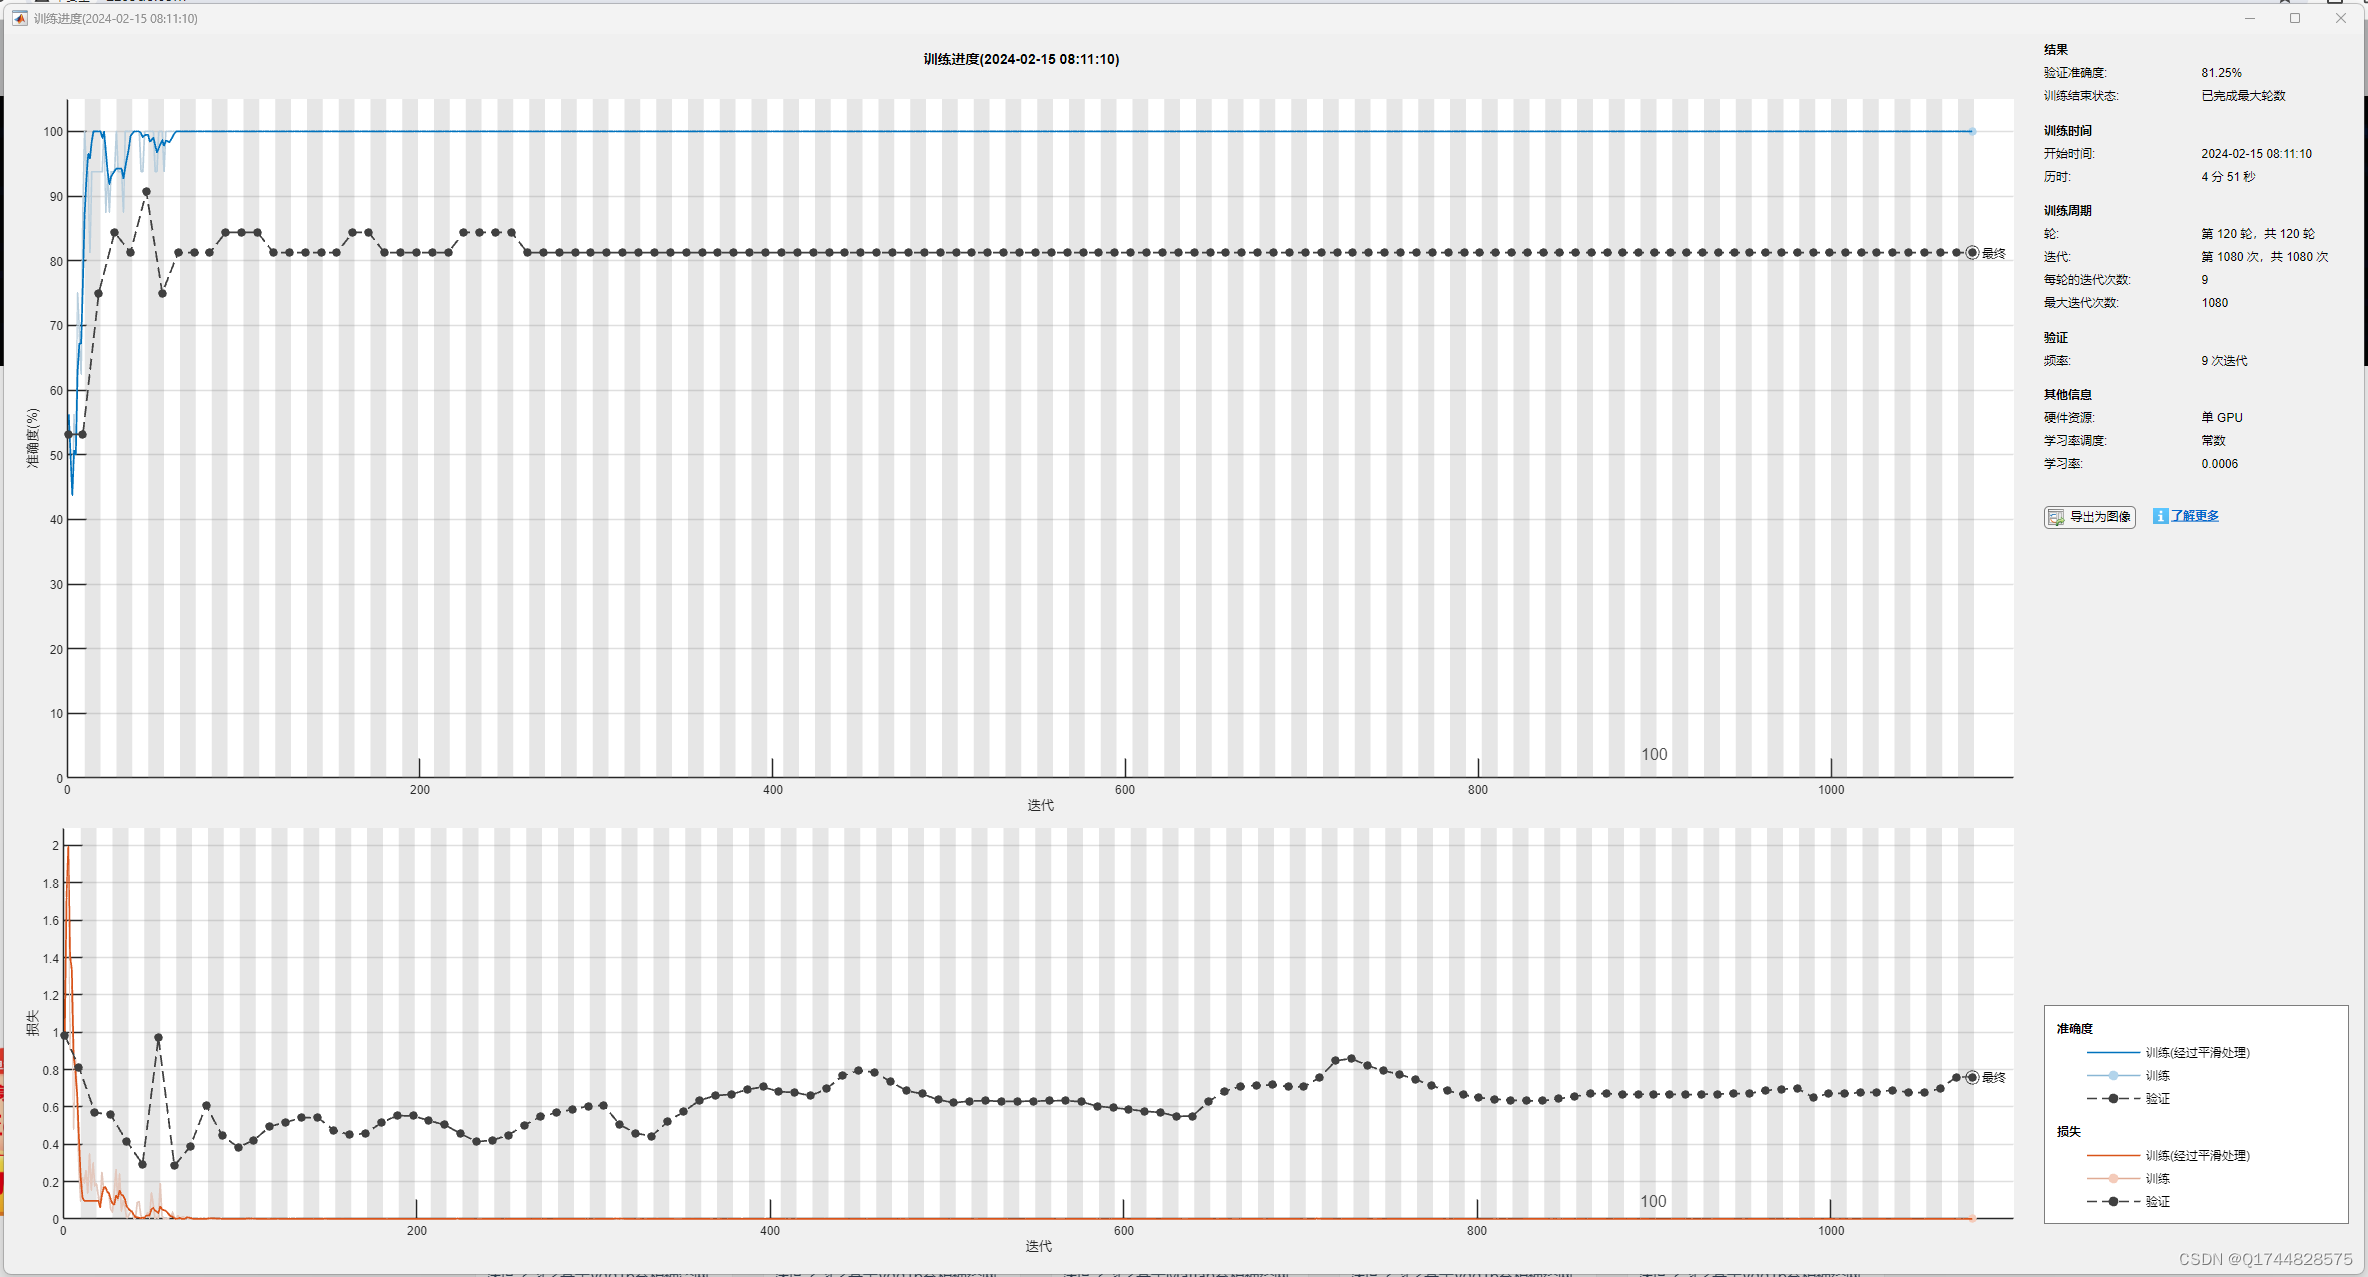The image size is (2368, 1277).
Task: Close the training progress window
Action: pyautogui.click(x=2340, y=18)
